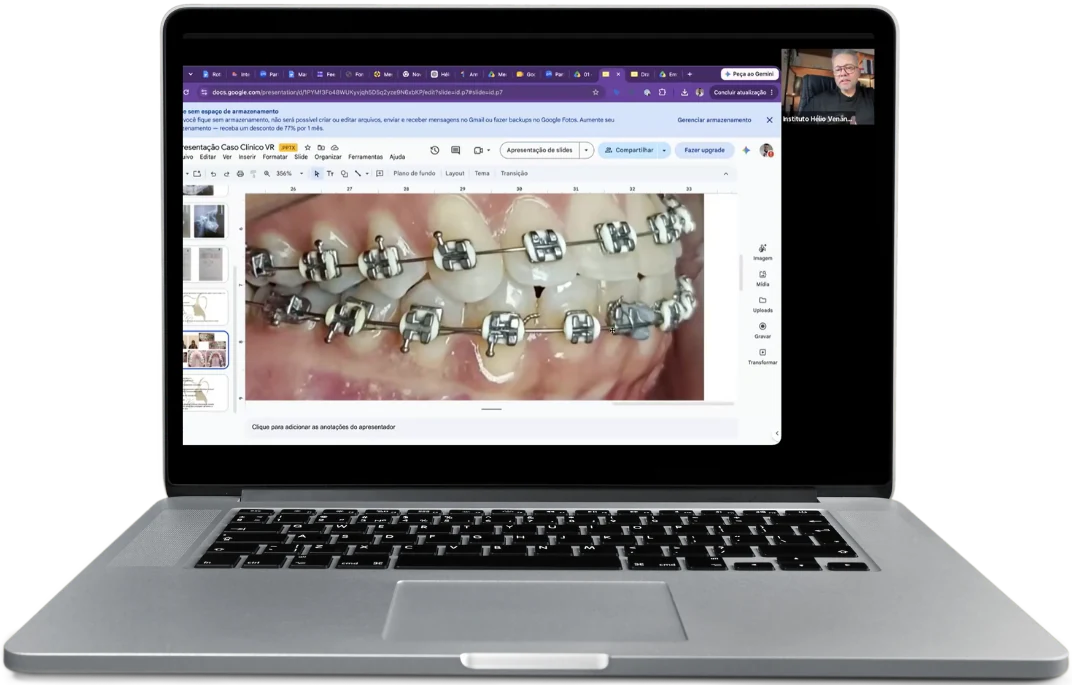Open version history clock icon
Viewport: 1072px width, 685px height.
pos(435,150)
